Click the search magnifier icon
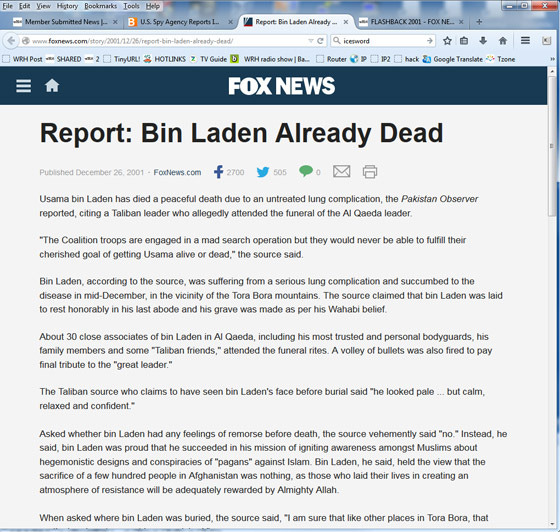Screen dimensions: 560x532 pos(336,41)
